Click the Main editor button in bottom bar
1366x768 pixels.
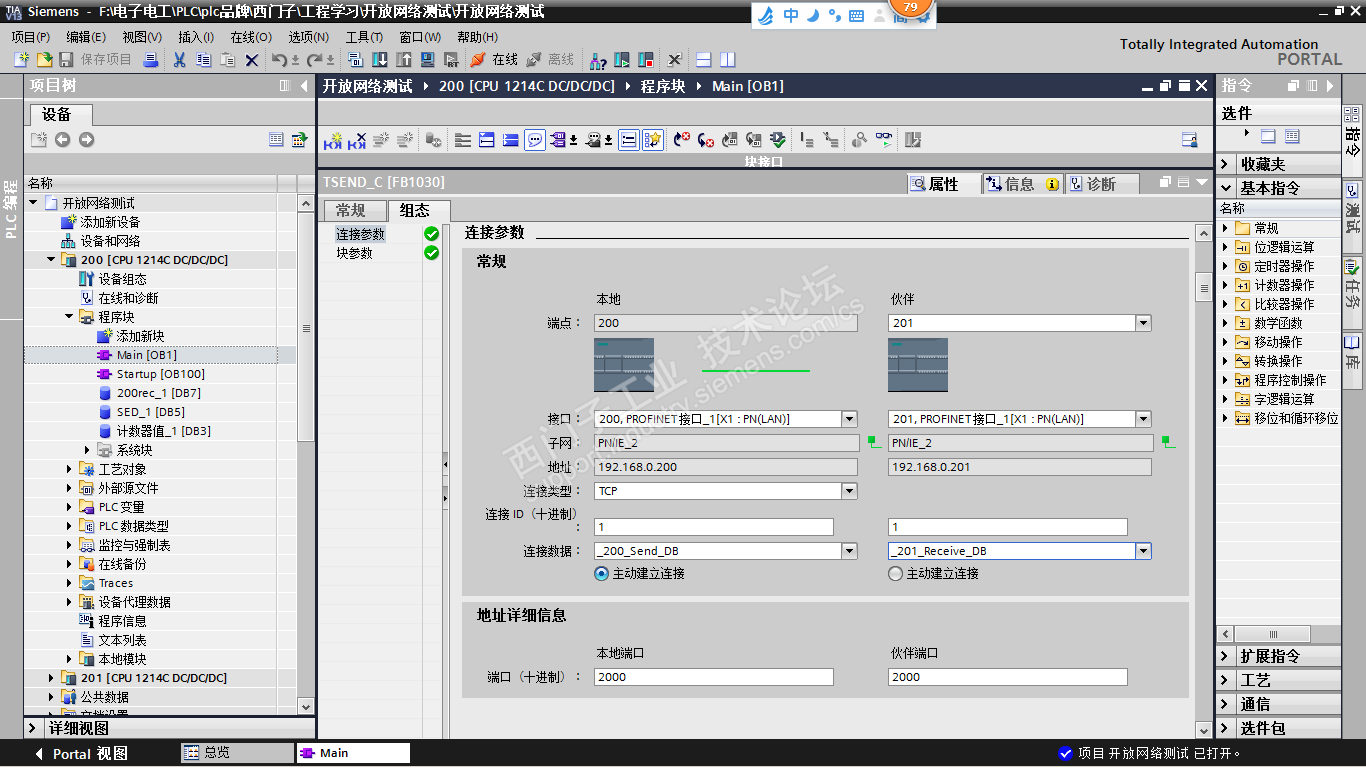[x=353, y=753]
